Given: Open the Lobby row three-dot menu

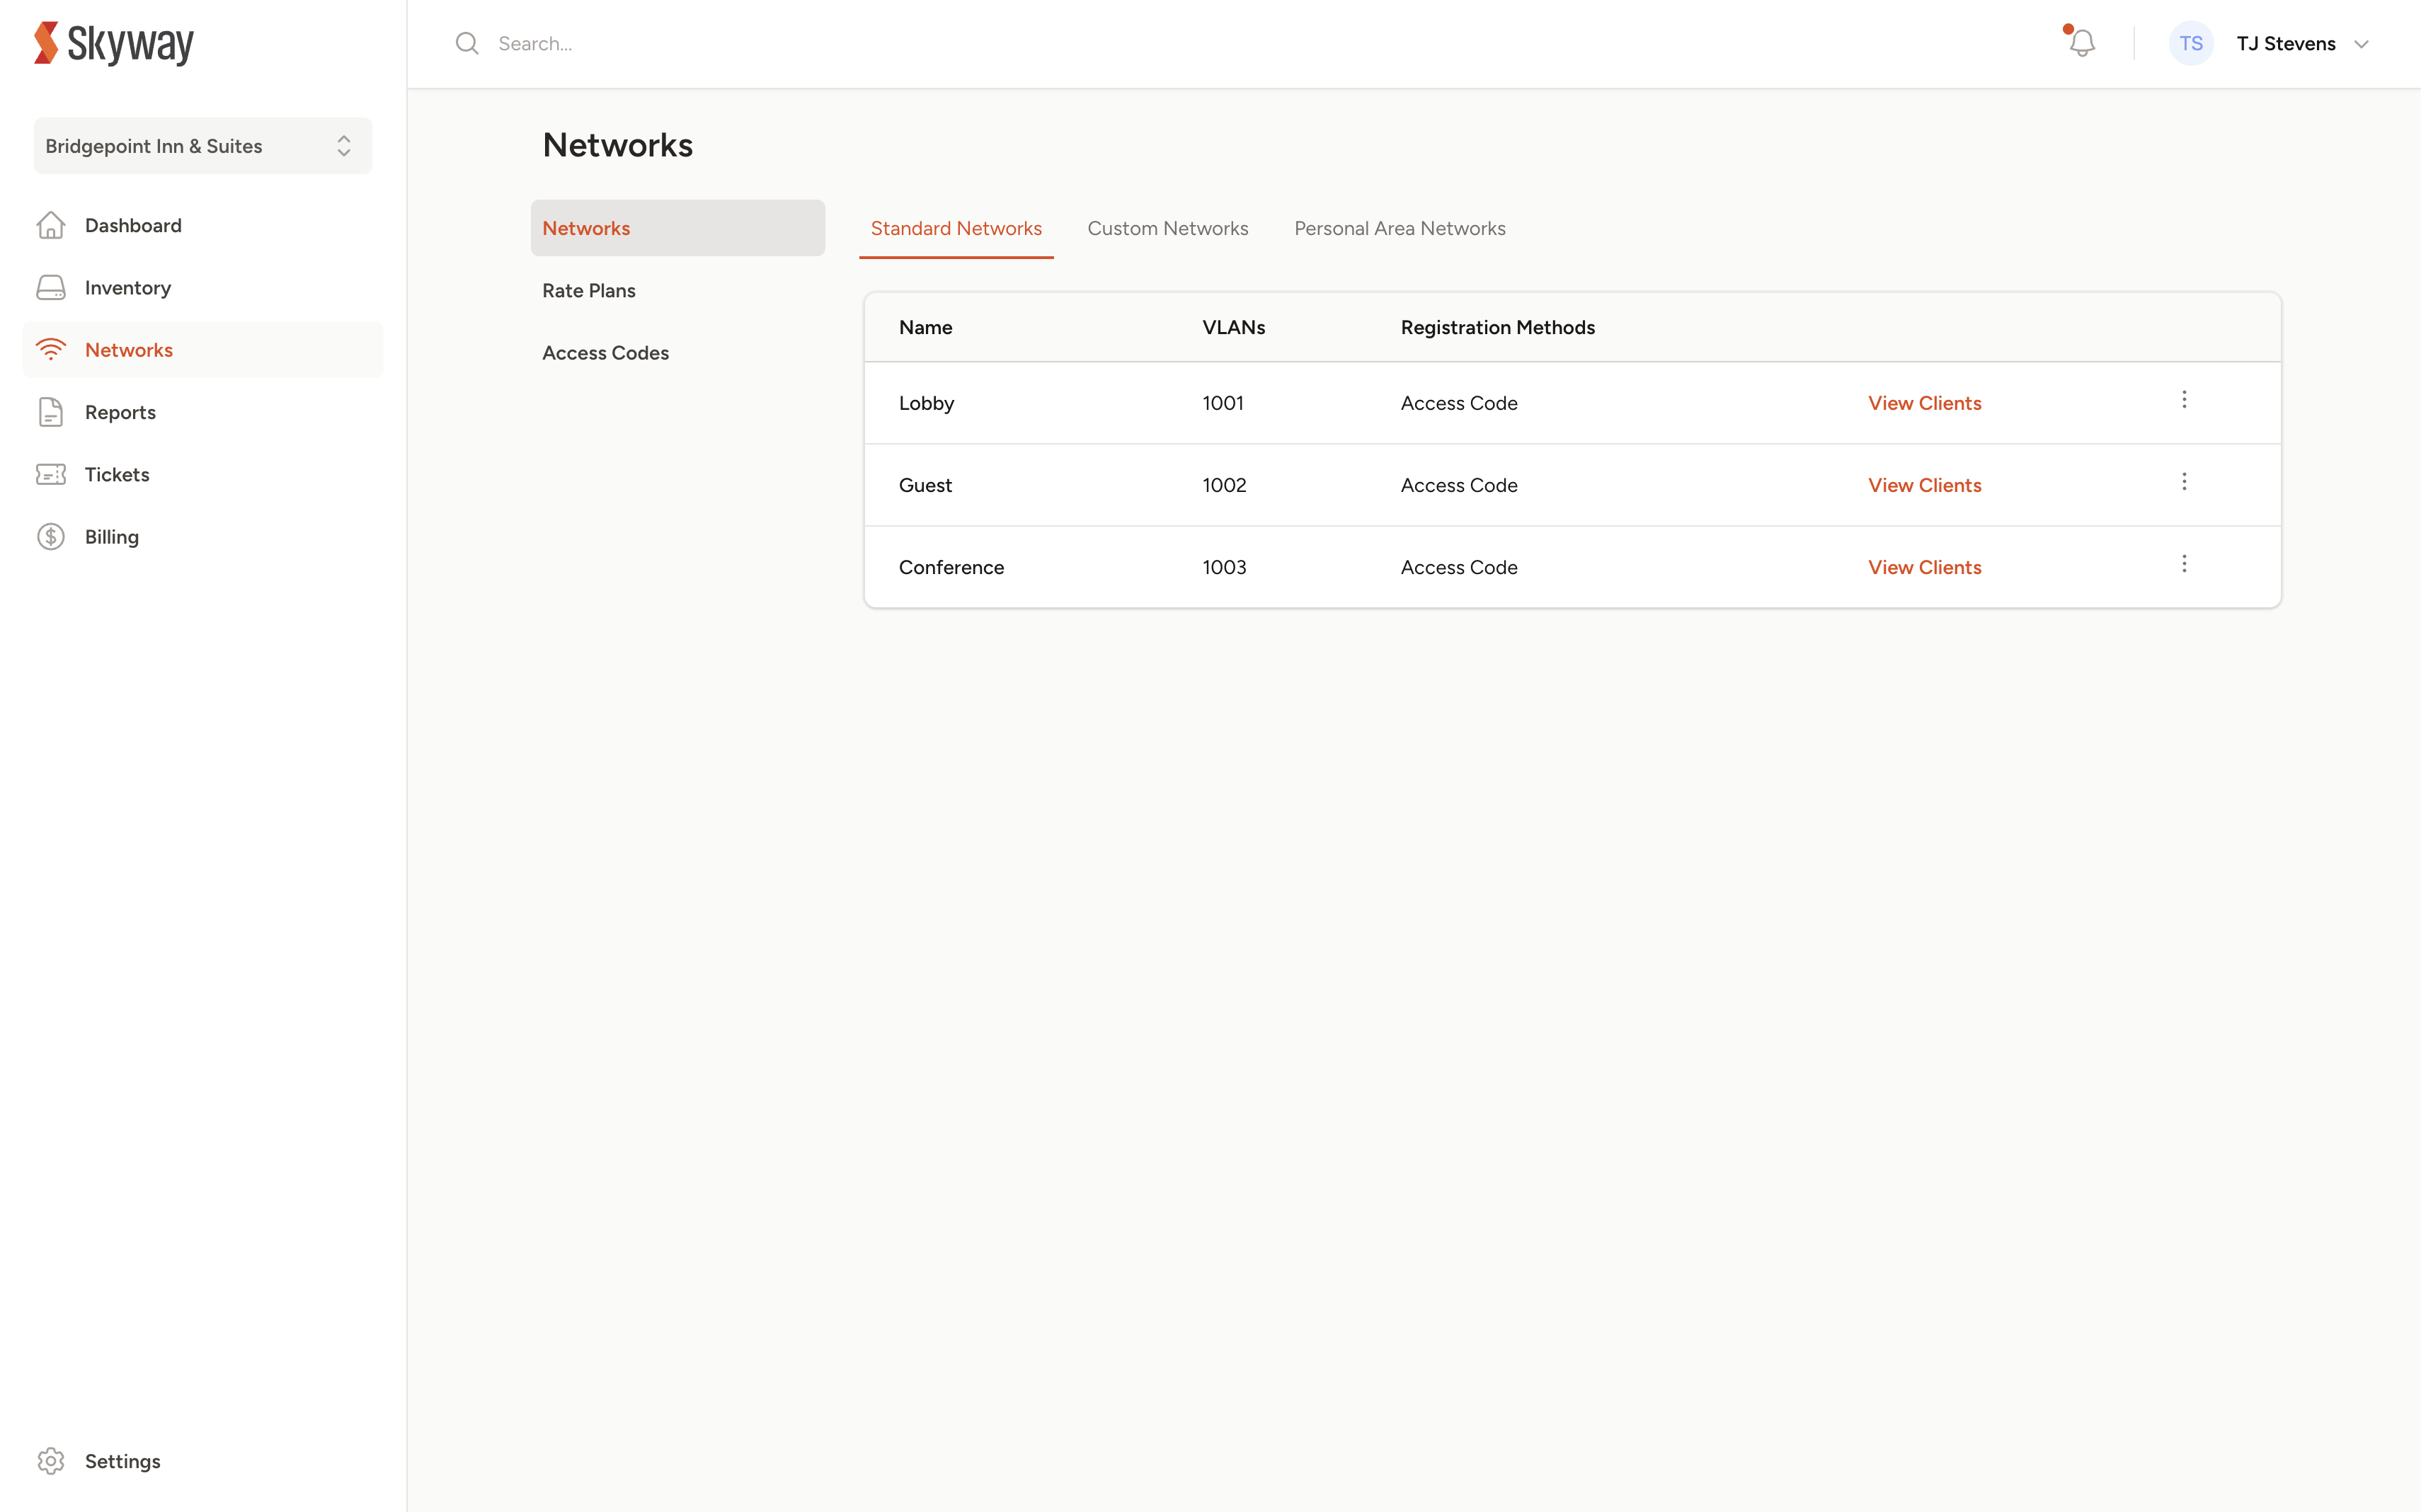Looking at the screenshot, I should (2184, 400).
